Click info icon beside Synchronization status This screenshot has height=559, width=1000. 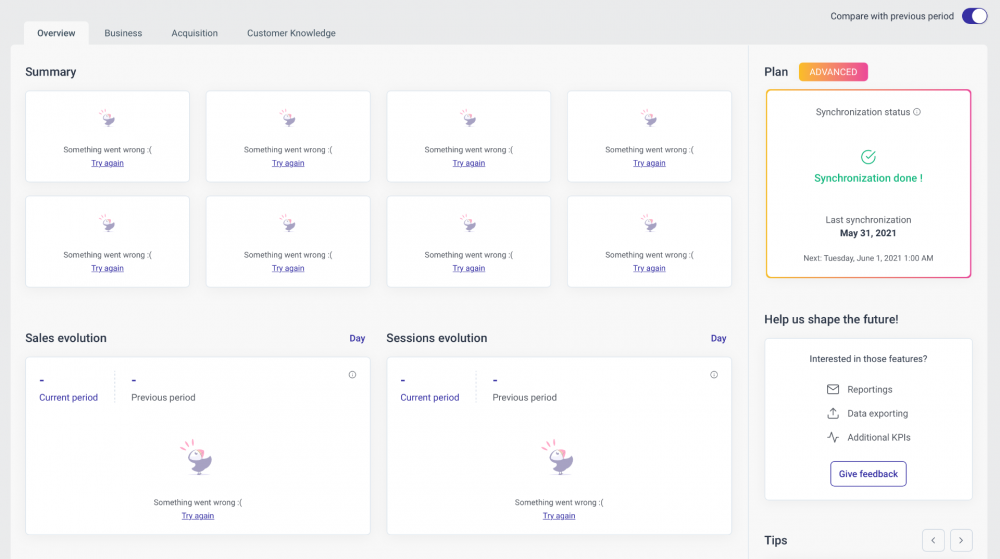917,112
